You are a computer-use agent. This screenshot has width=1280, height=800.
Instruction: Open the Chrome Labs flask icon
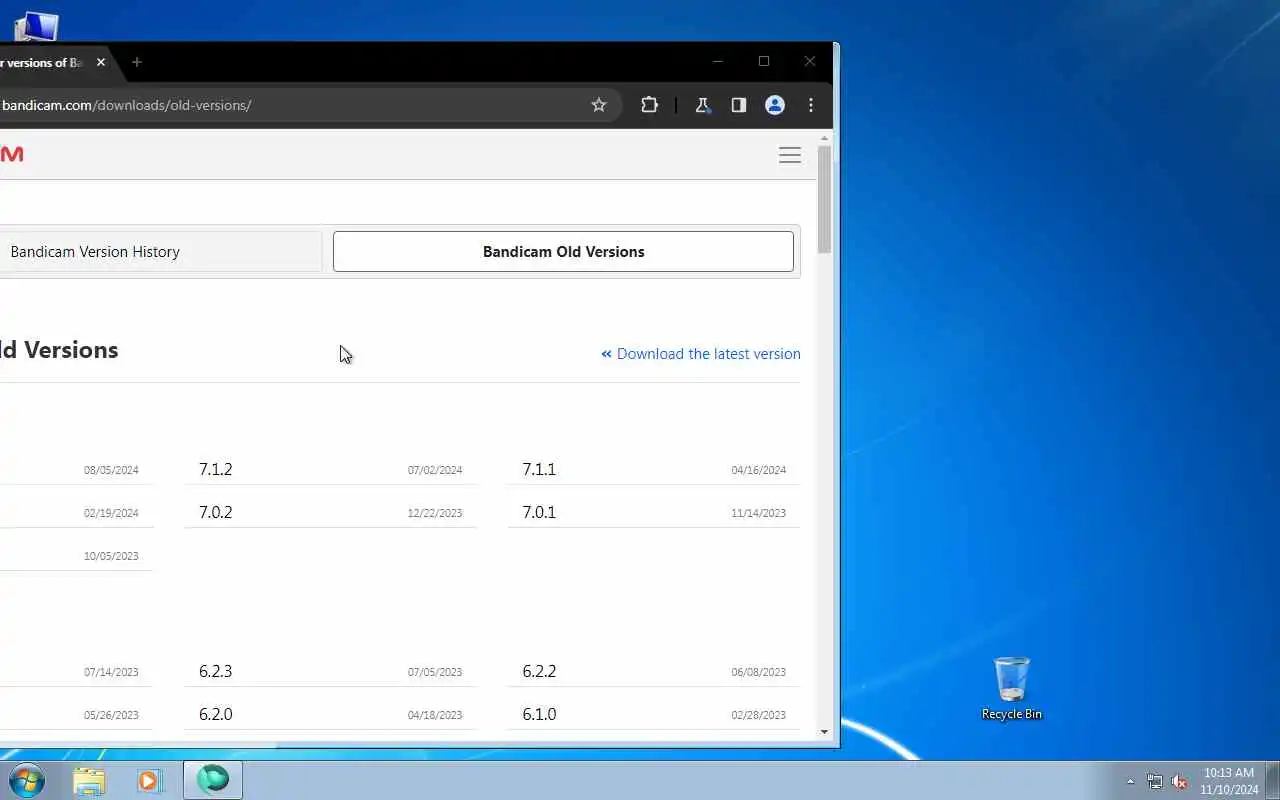coord(702,105)
